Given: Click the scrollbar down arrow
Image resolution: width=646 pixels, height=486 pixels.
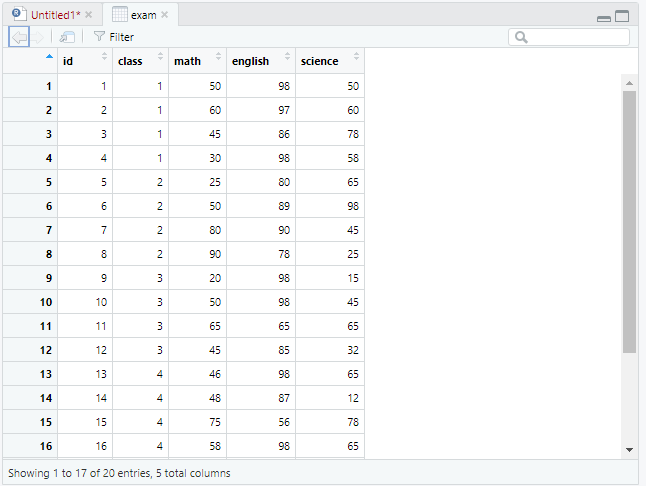Looking at the screenshot, I should click(x=629, y=450).
